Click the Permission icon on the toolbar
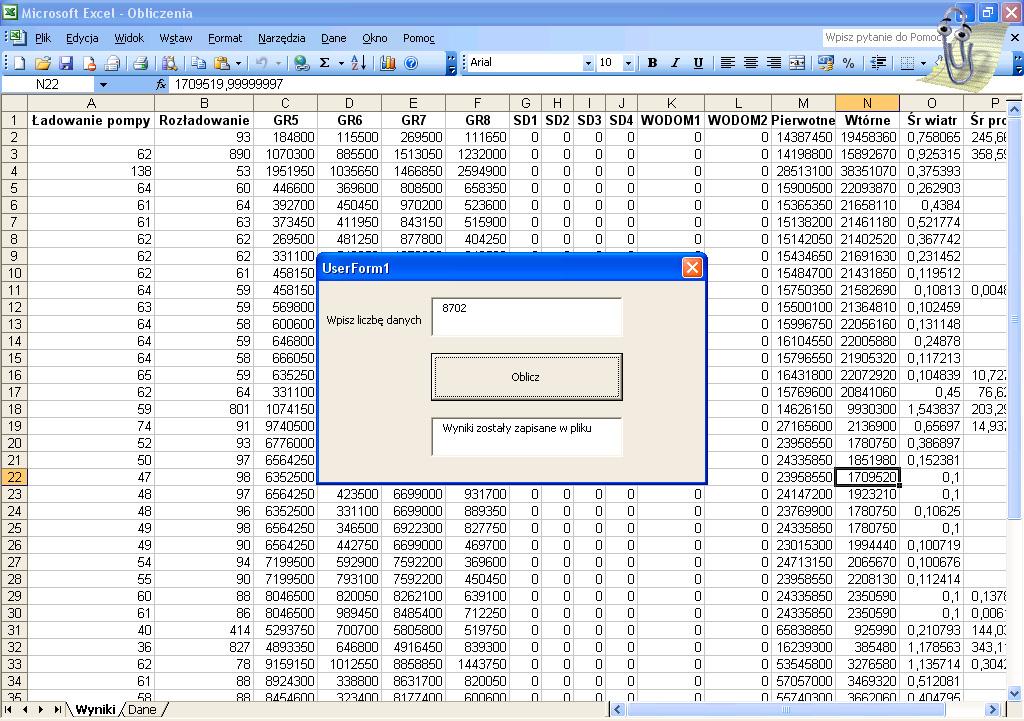Viewport: 1024px width, 721px height. (89, 63)
